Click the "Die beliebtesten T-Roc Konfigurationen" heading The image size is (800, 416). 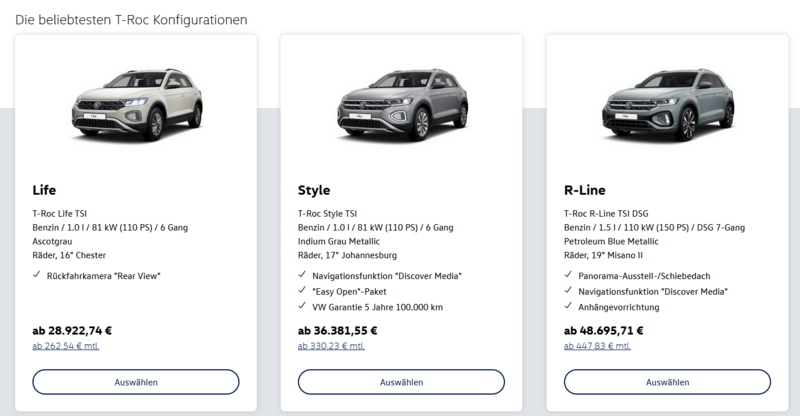tap(131, 20)
